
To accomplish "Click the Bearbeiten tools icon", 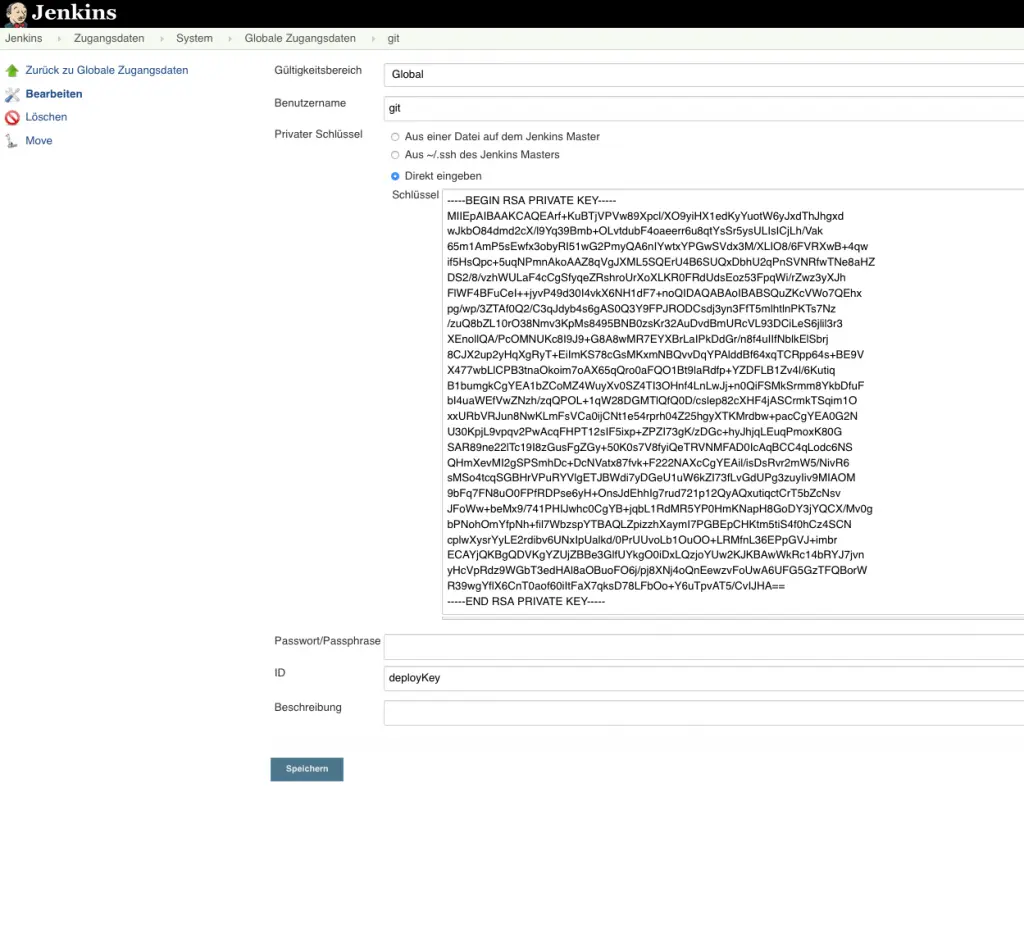I will tap(12, 94).
